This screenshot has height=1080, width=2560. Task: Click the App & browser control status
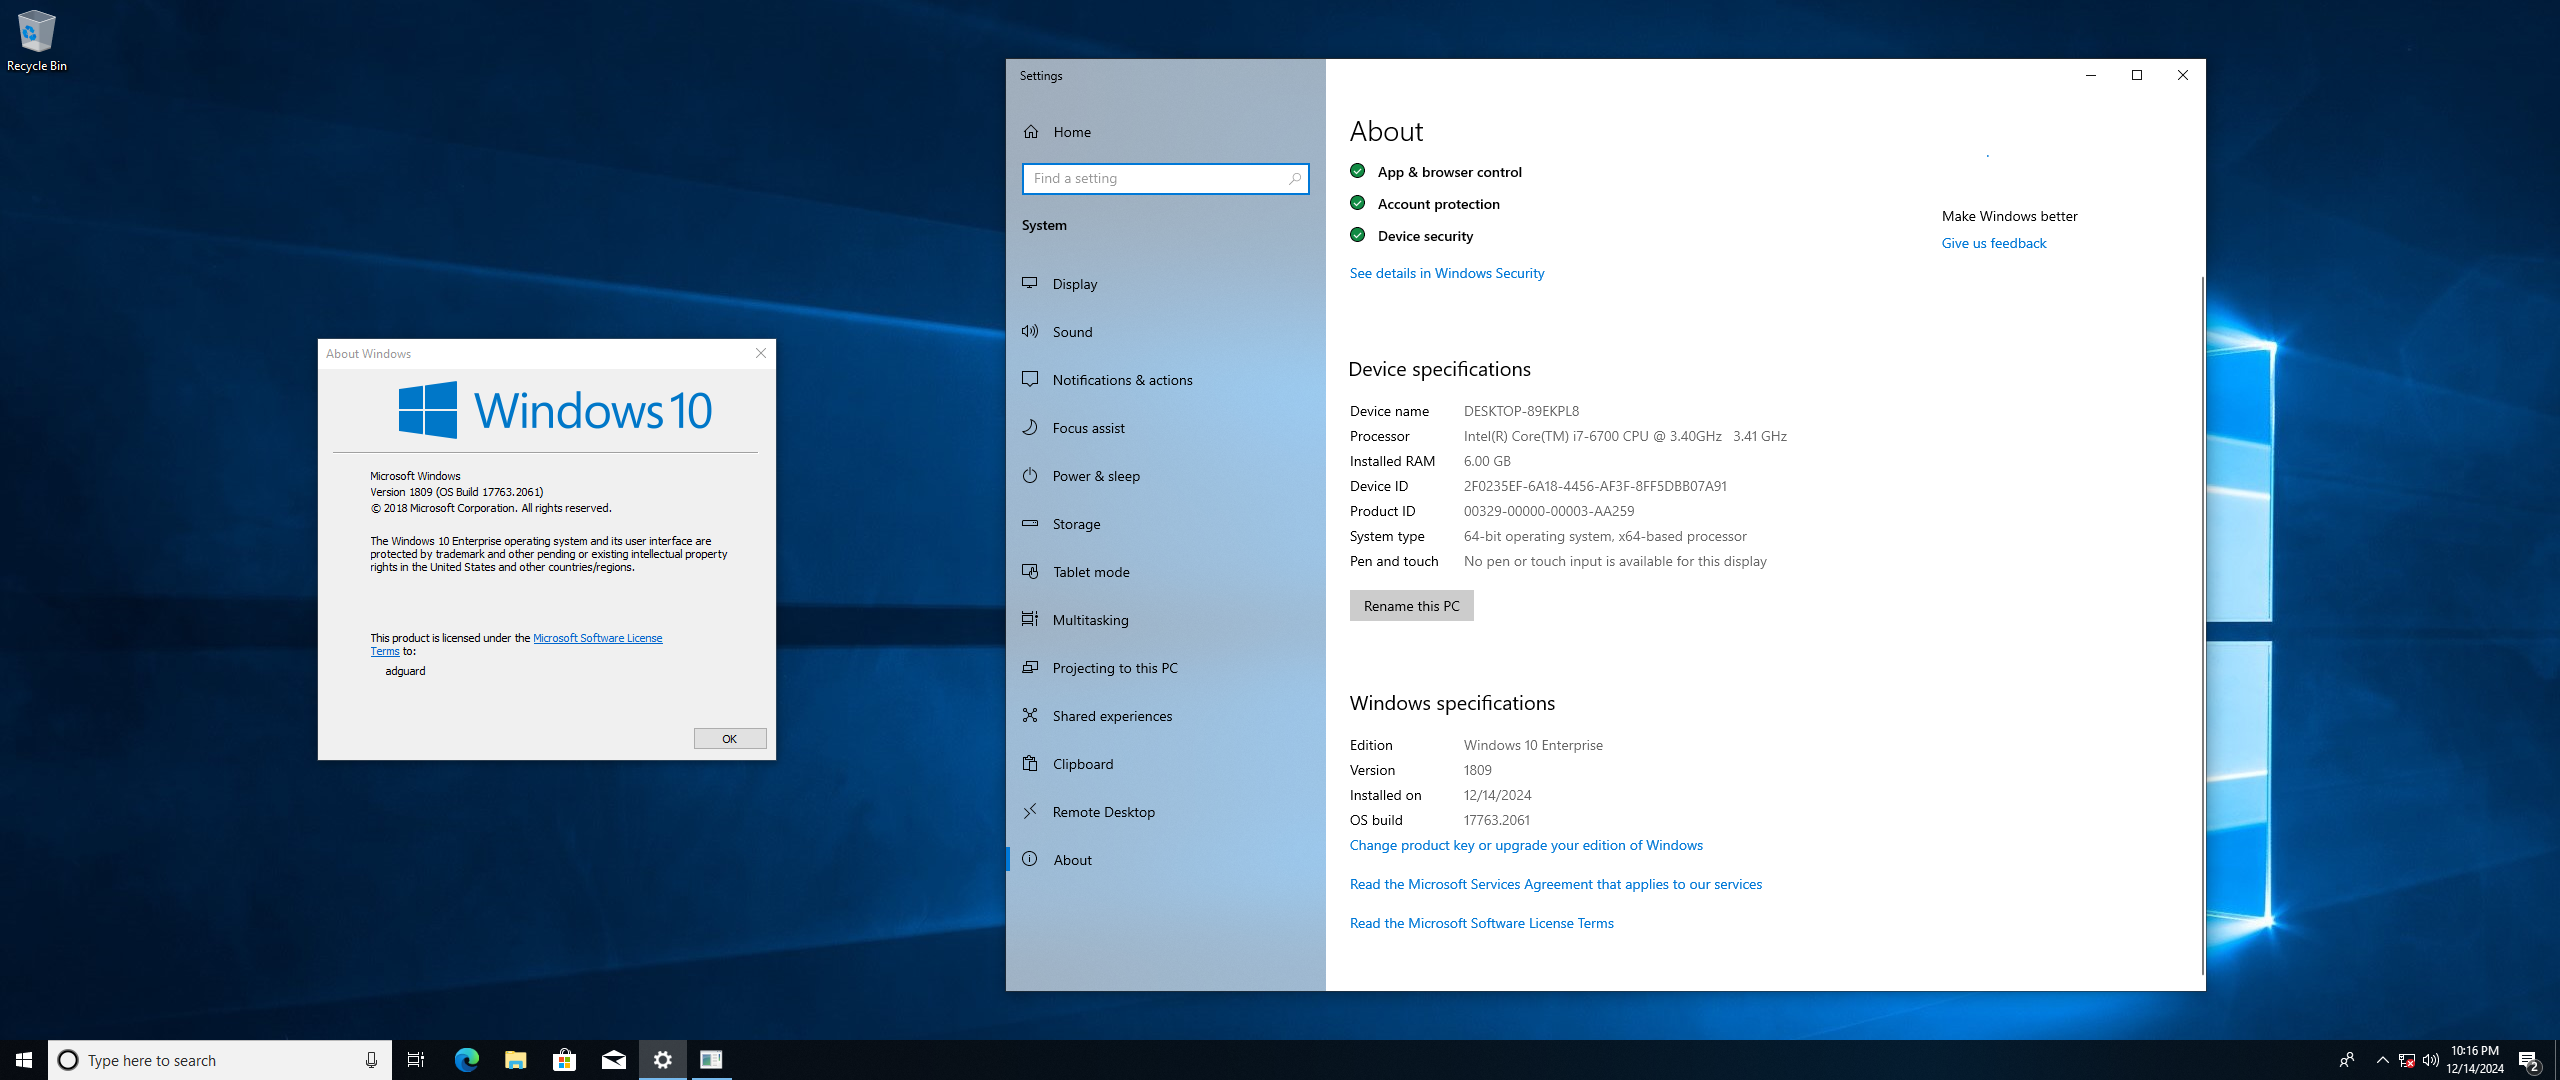pyautogui.click(x=1436, y=172)
